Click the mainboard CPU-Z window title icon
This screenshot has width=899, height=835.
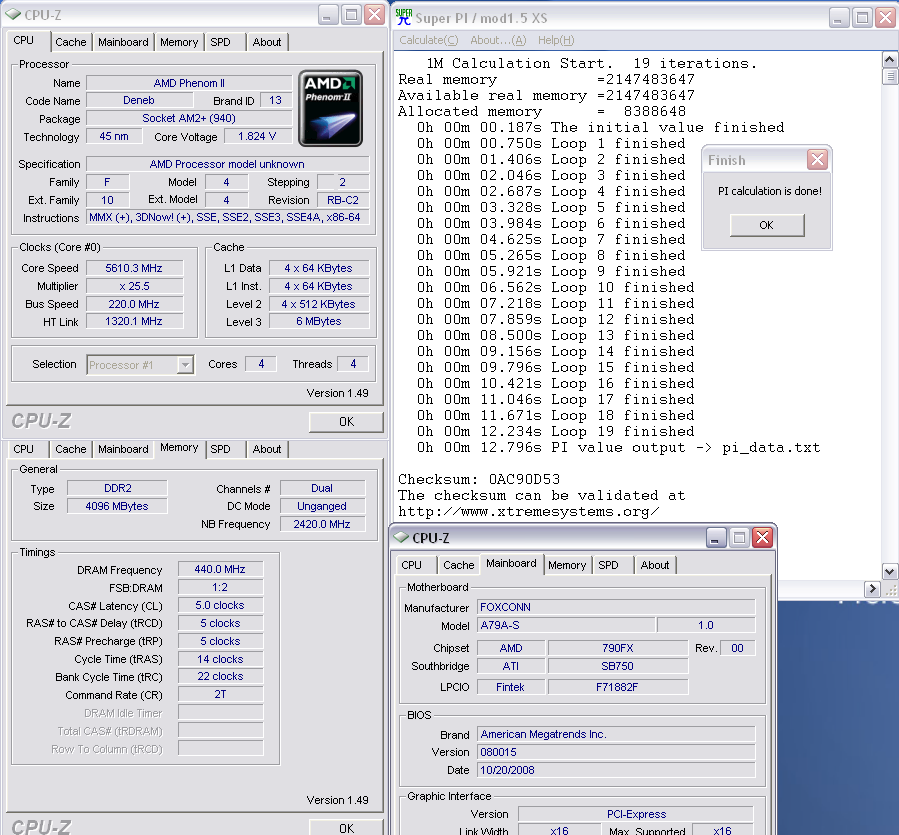(401, 537)
